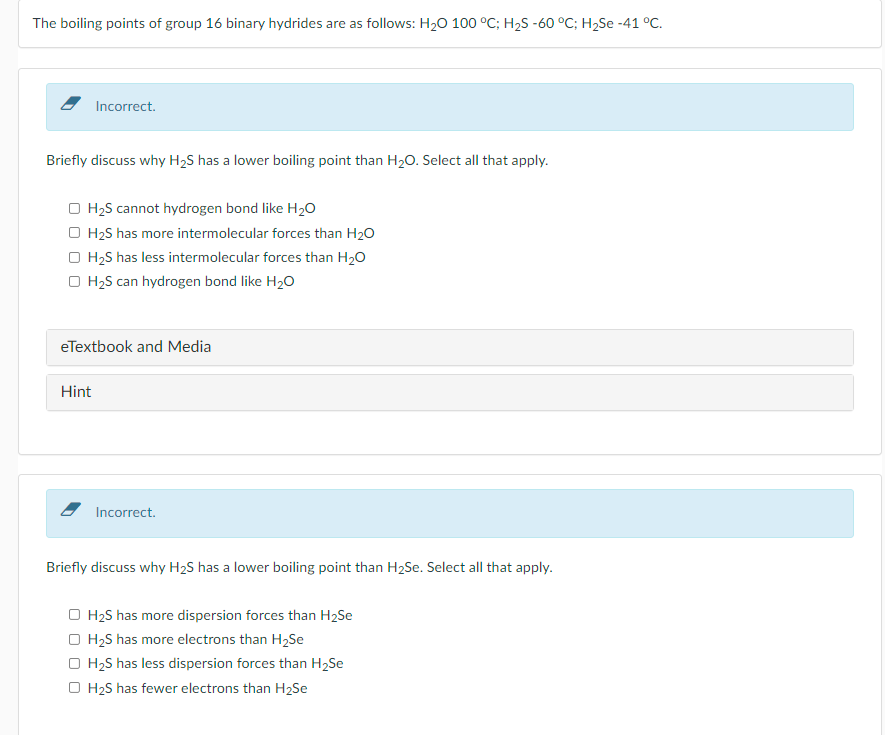Check "H2S cannot hydrogen bond like H2O"
The height and width of the screenshot is (735, 885).
tap(74, 208)
